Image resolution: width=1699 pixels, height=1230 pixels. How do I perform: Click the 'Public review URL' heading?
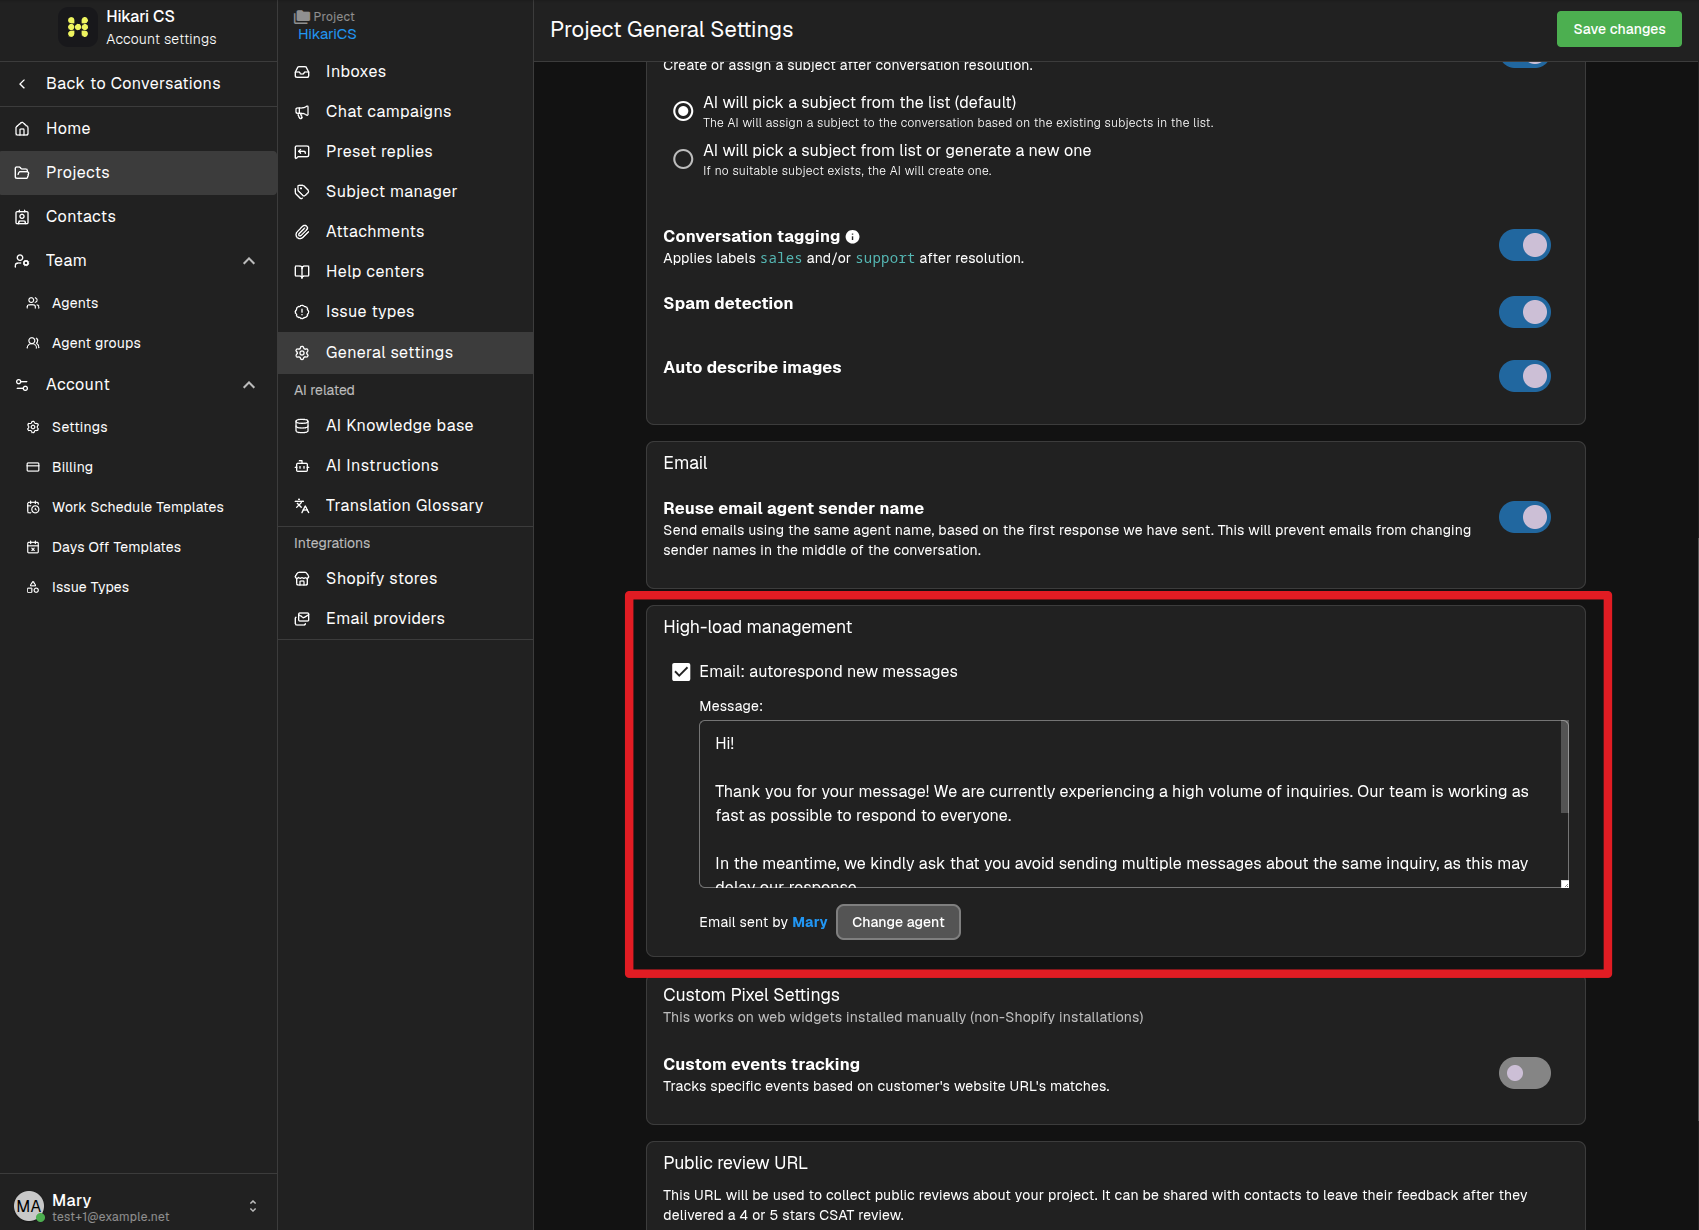(x=735, y=1163)
